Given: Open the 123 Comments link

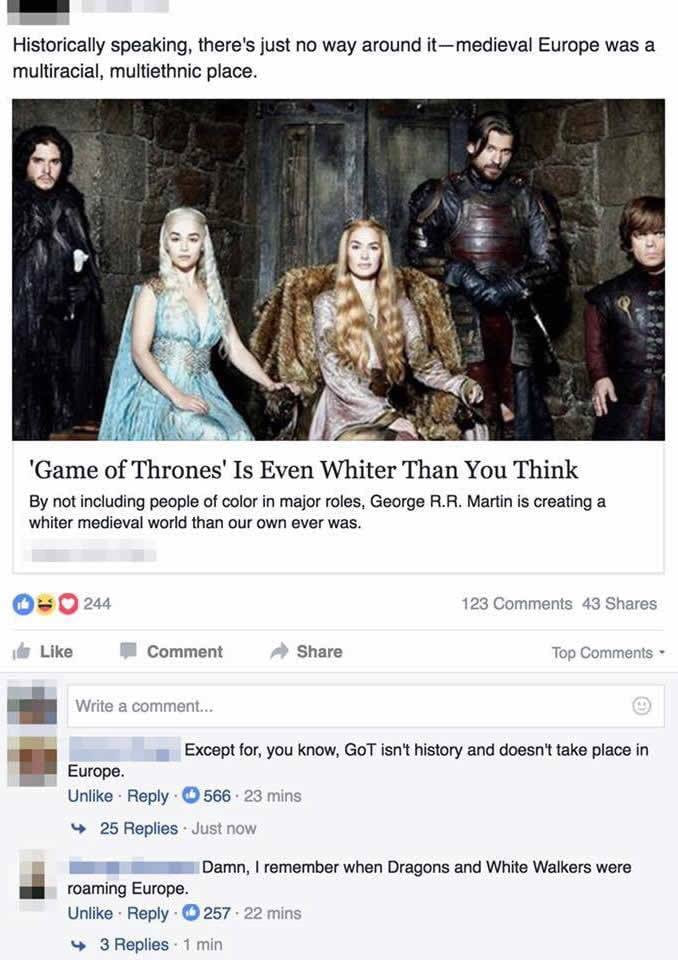Looking at the screenshot, I should point(516,604).
